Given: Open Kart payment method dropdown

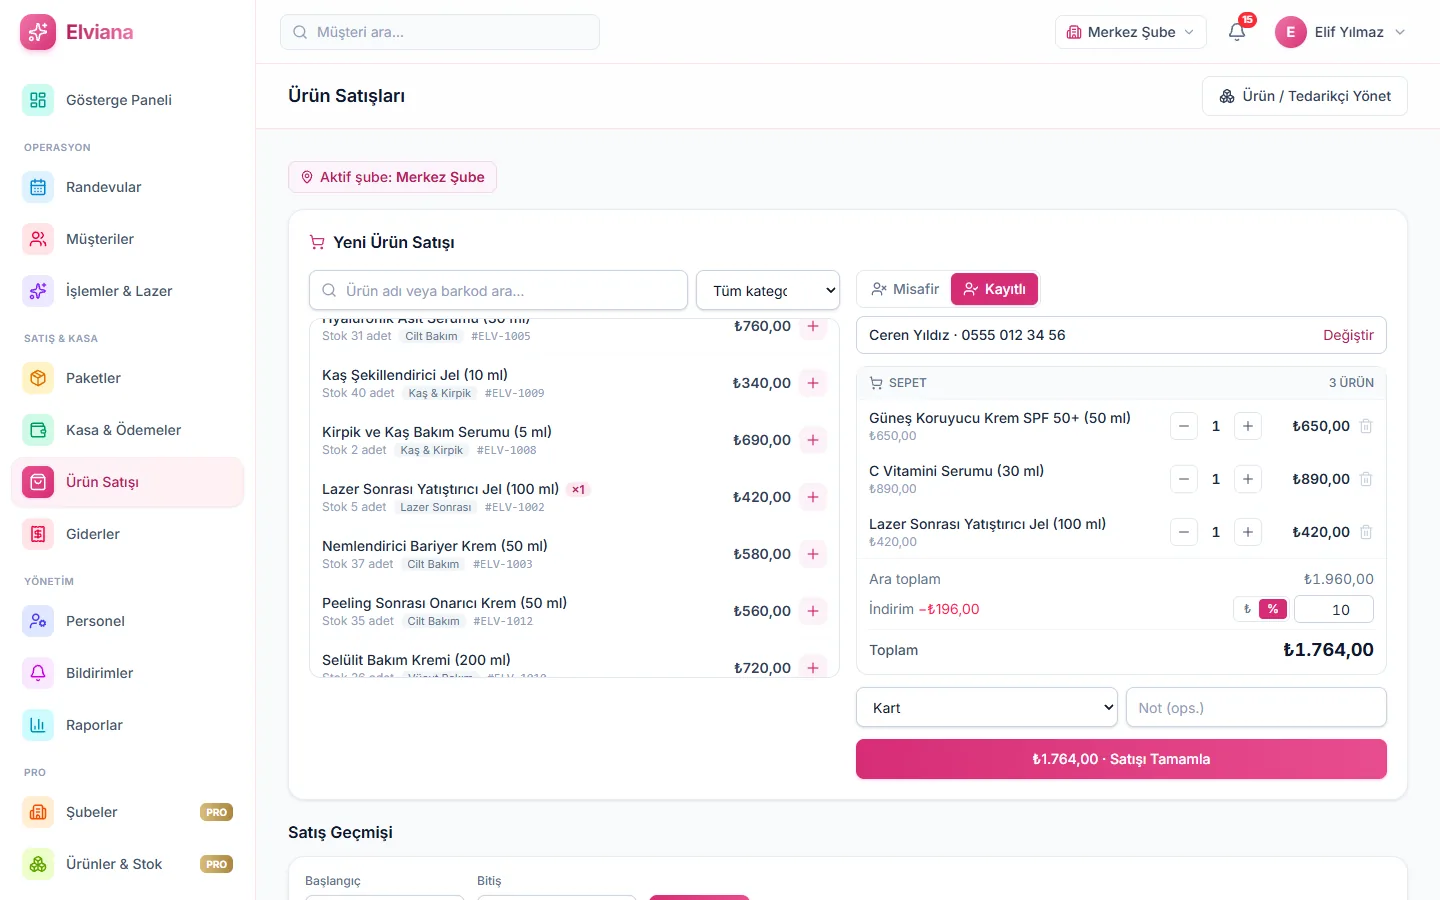Looking at the screenshot, I should (987, 707).
